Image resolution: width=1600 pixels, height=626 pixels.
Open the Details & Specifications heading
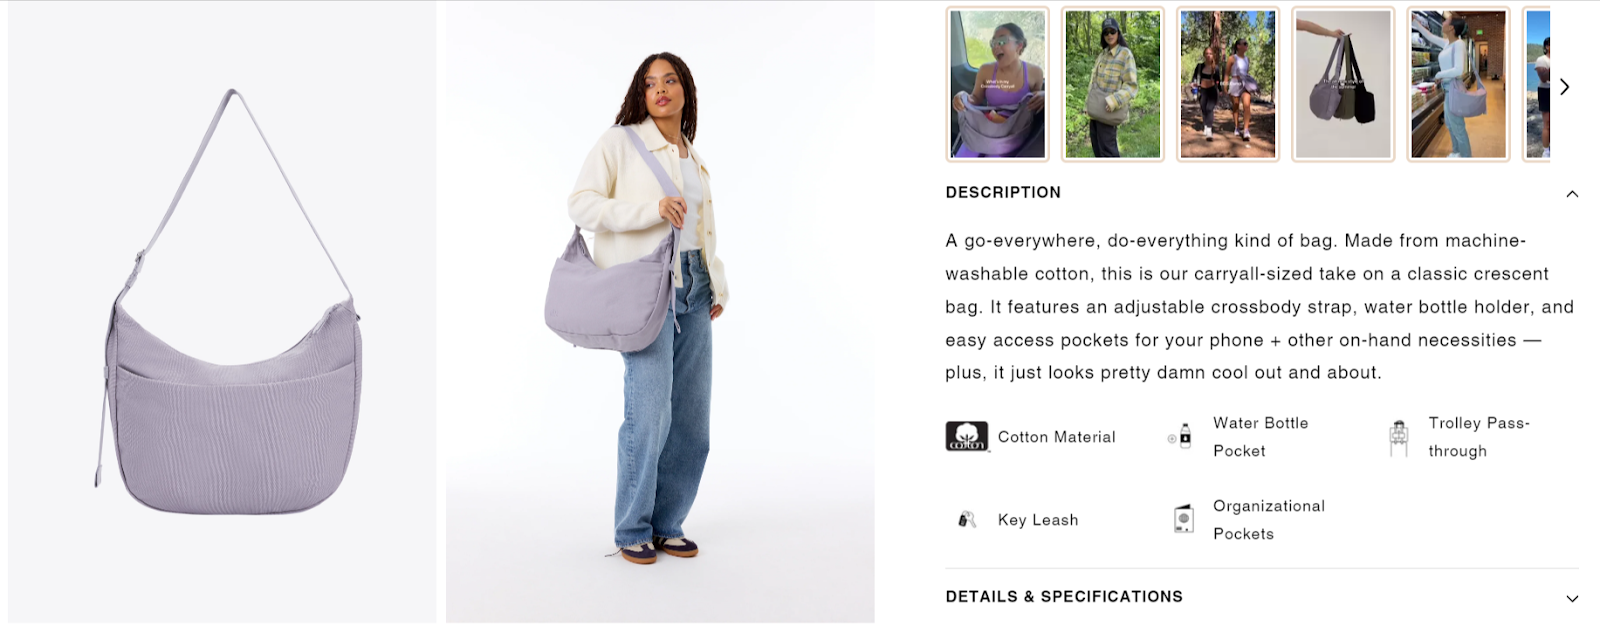click(1064, 597)
